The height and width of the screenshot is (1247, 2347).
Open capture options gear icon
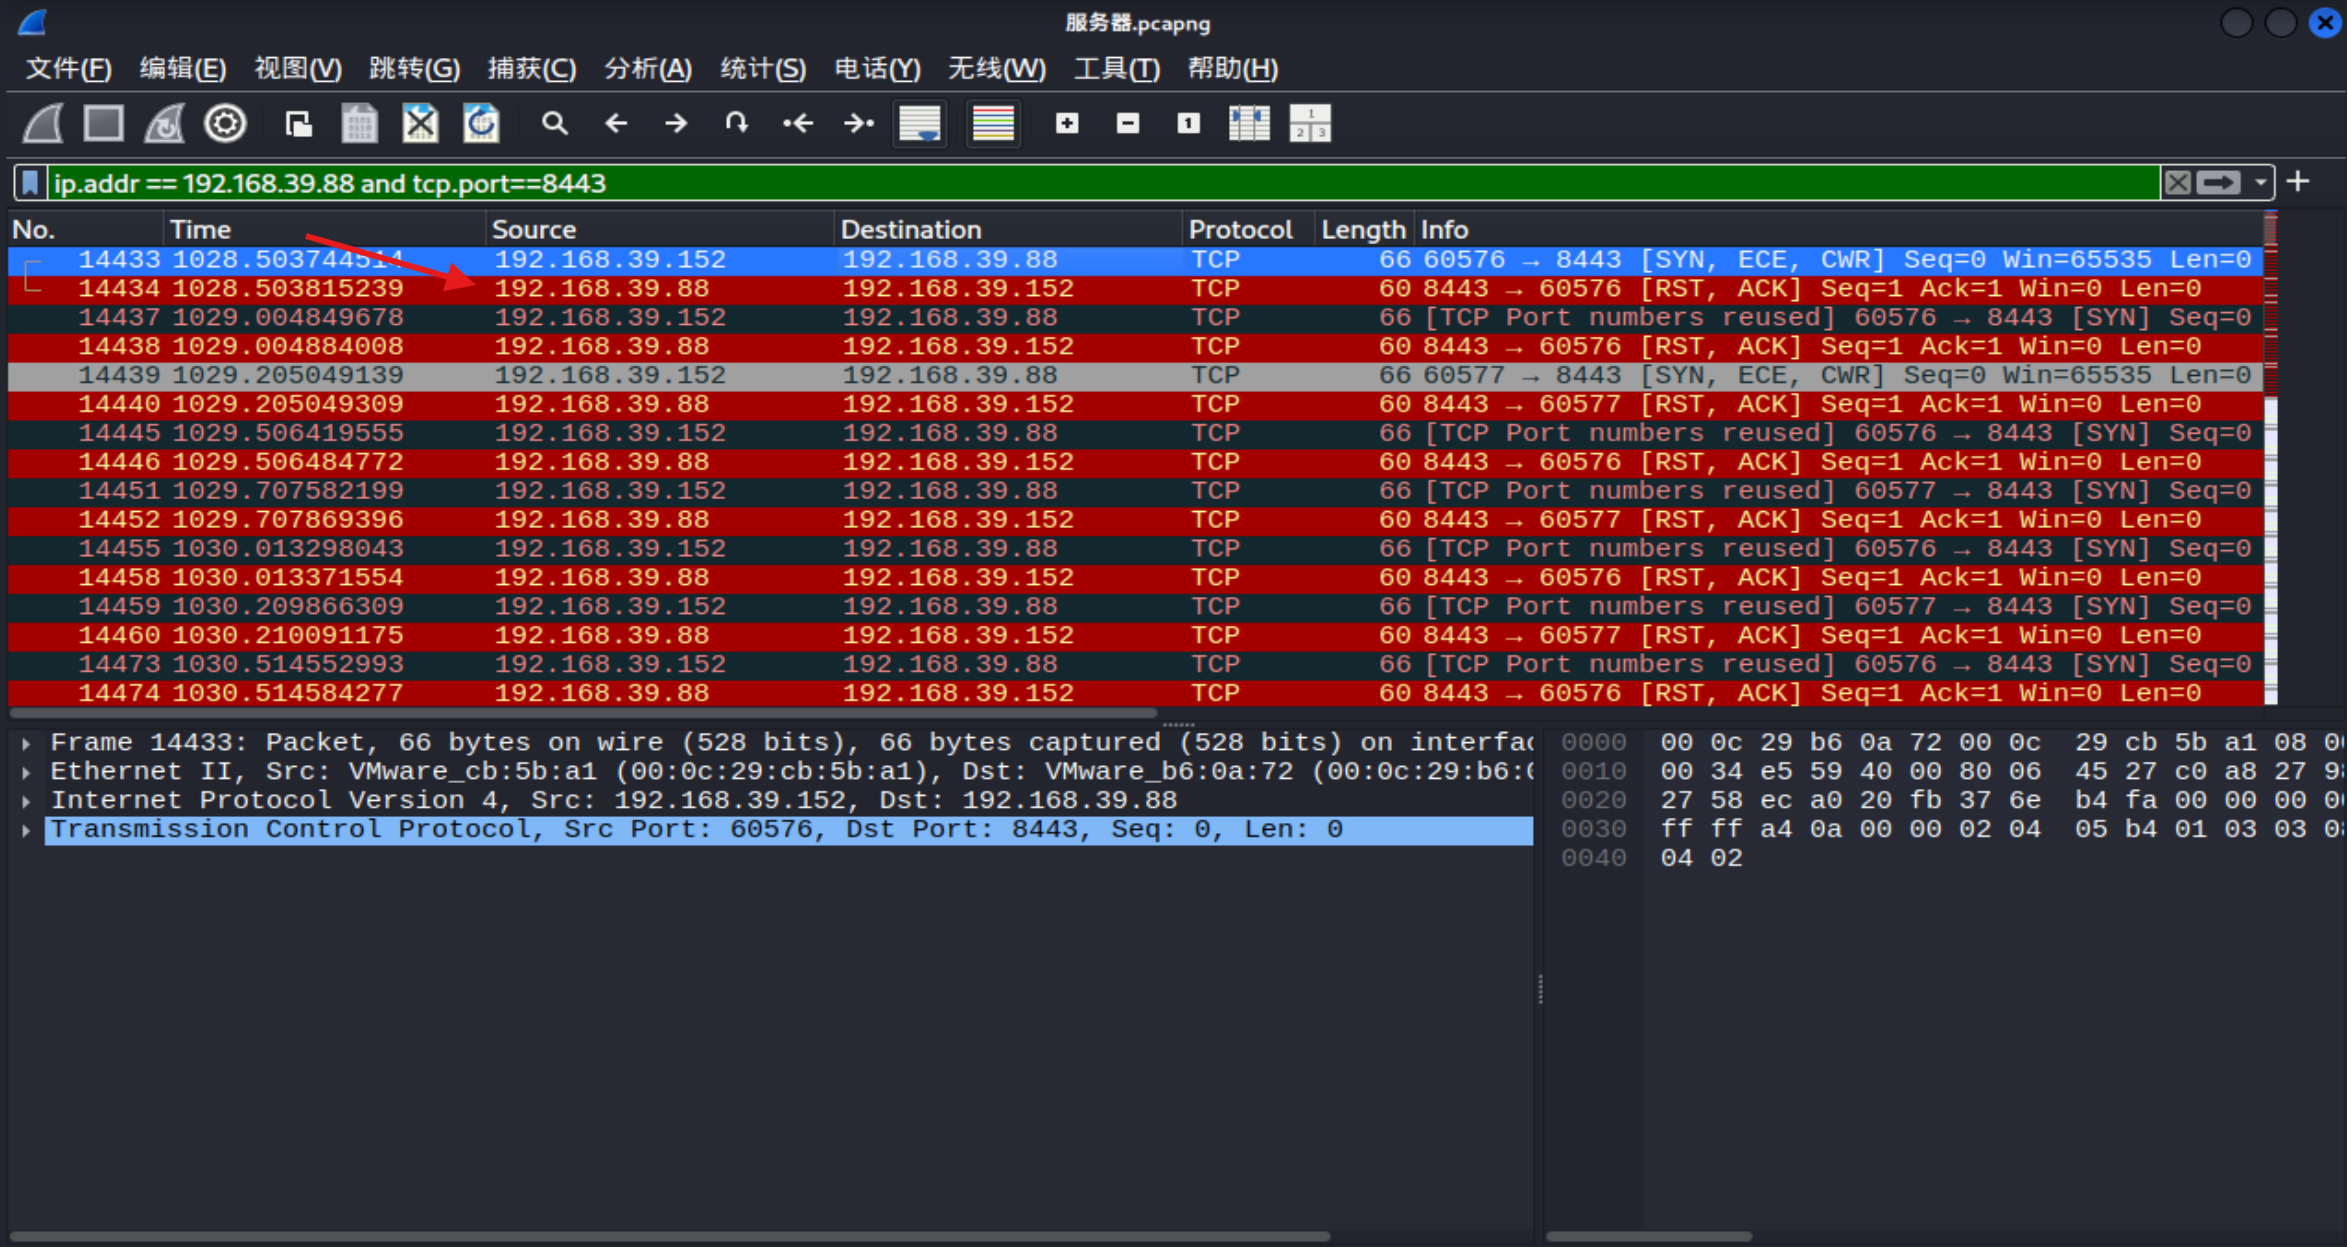(x=225, y=124)
